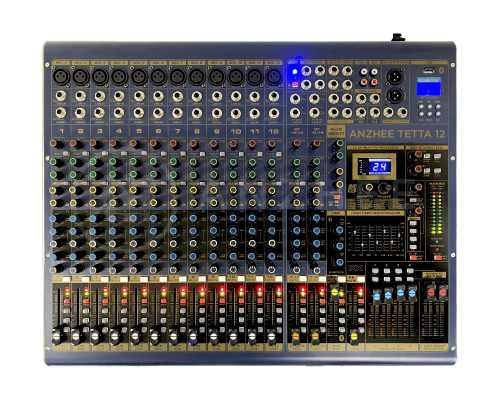Screen dimensions: 500x400
Task: Click the channel 10 number label
Action: click(x=236, y=131)
